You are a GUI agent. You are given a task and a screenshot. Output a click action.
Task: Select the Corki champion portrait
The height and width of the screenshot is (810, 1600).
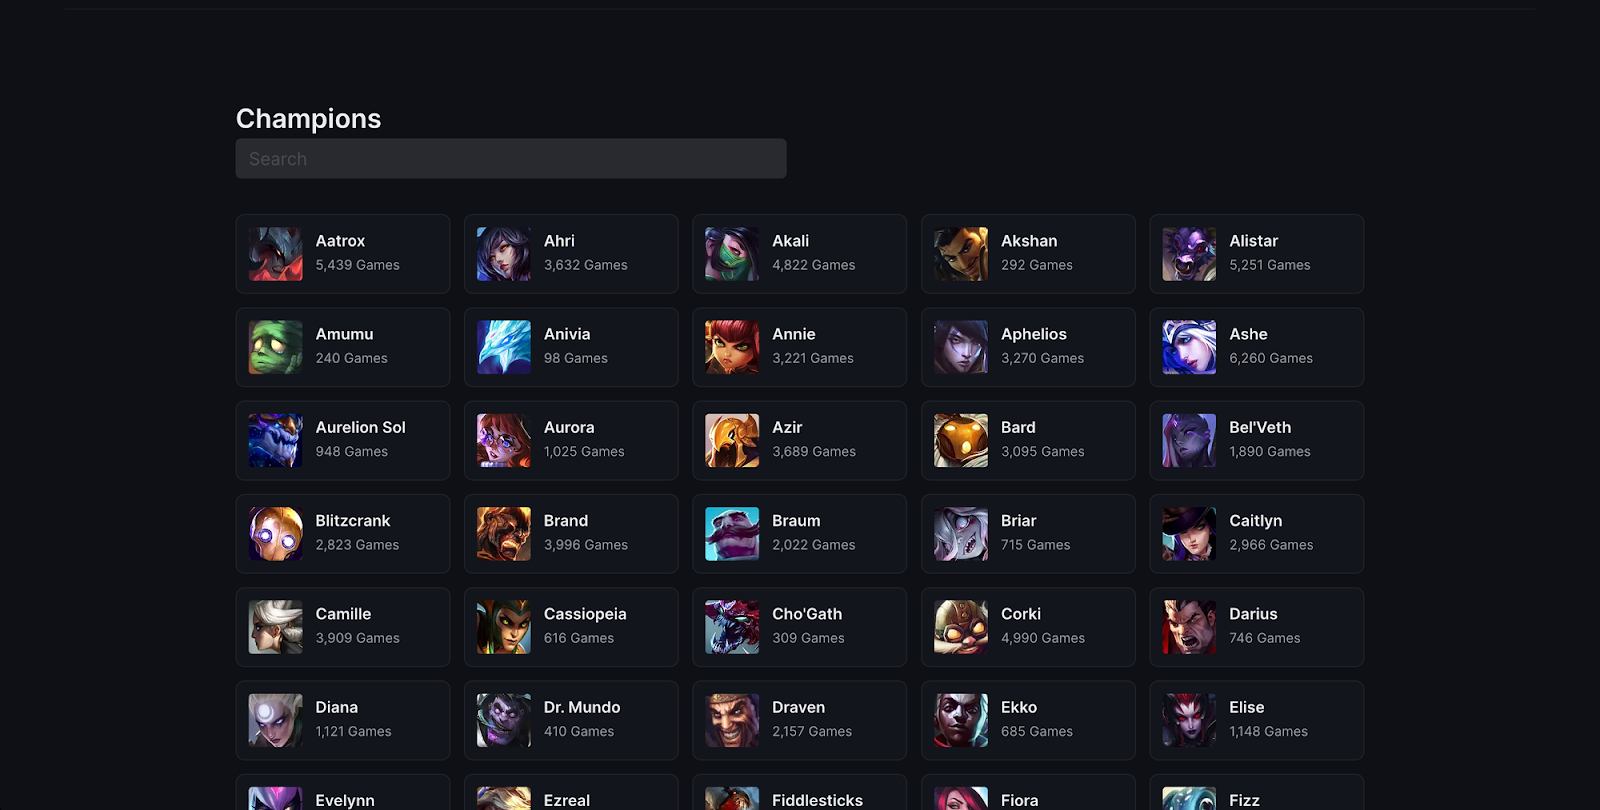pos(961,627)
